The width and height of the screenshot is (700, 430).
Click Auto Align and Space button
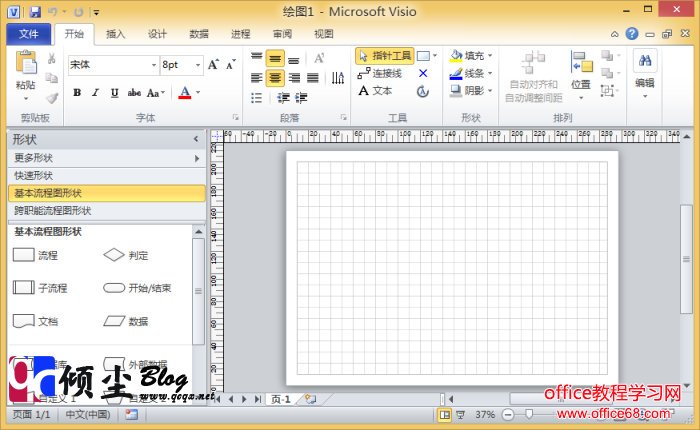[533, 77]
